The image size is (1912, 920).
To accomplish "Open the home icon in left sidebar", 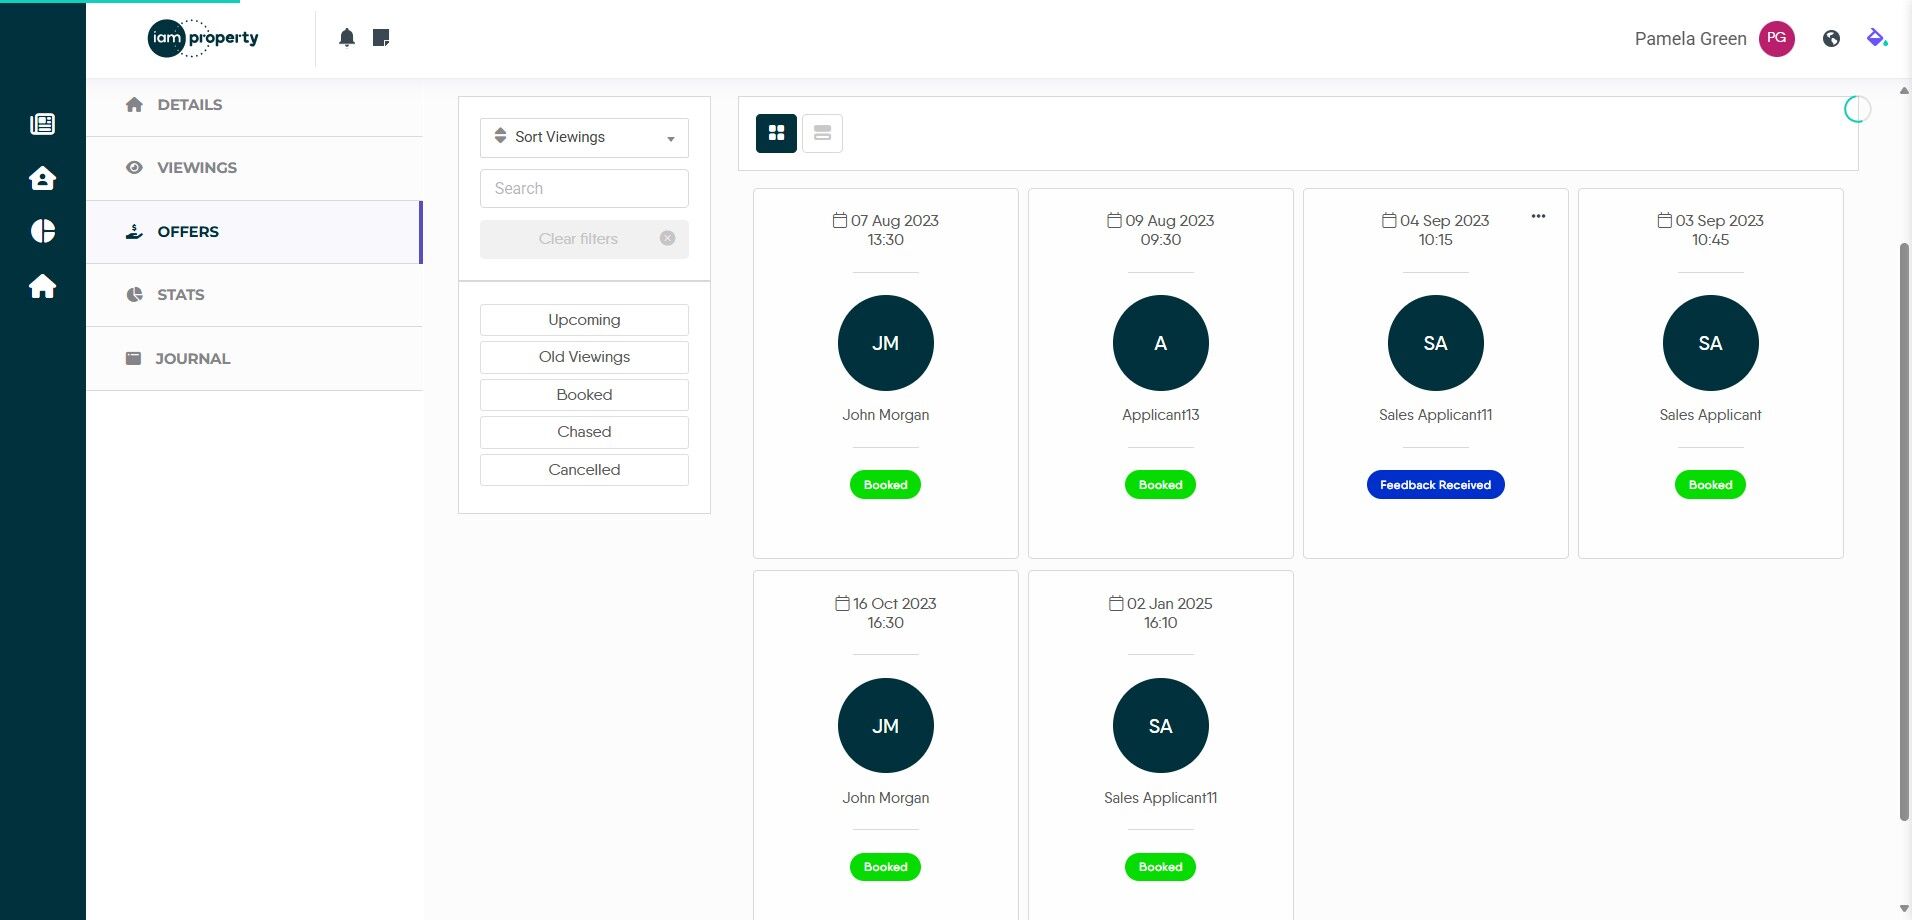I will point(43,286).
